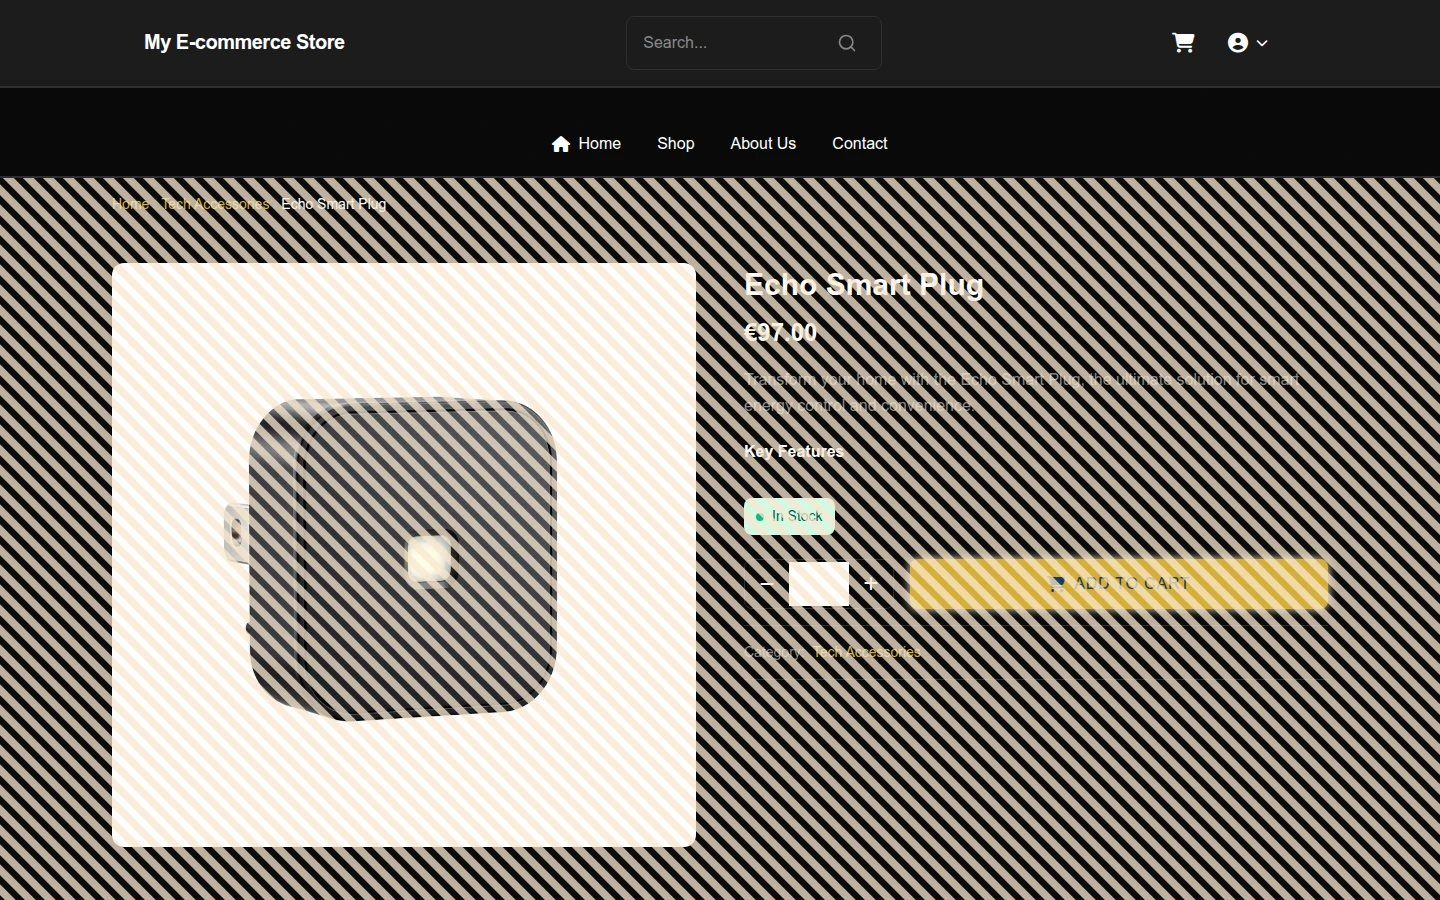
Task: Increase quantity with the plus button
Action: 870,584
